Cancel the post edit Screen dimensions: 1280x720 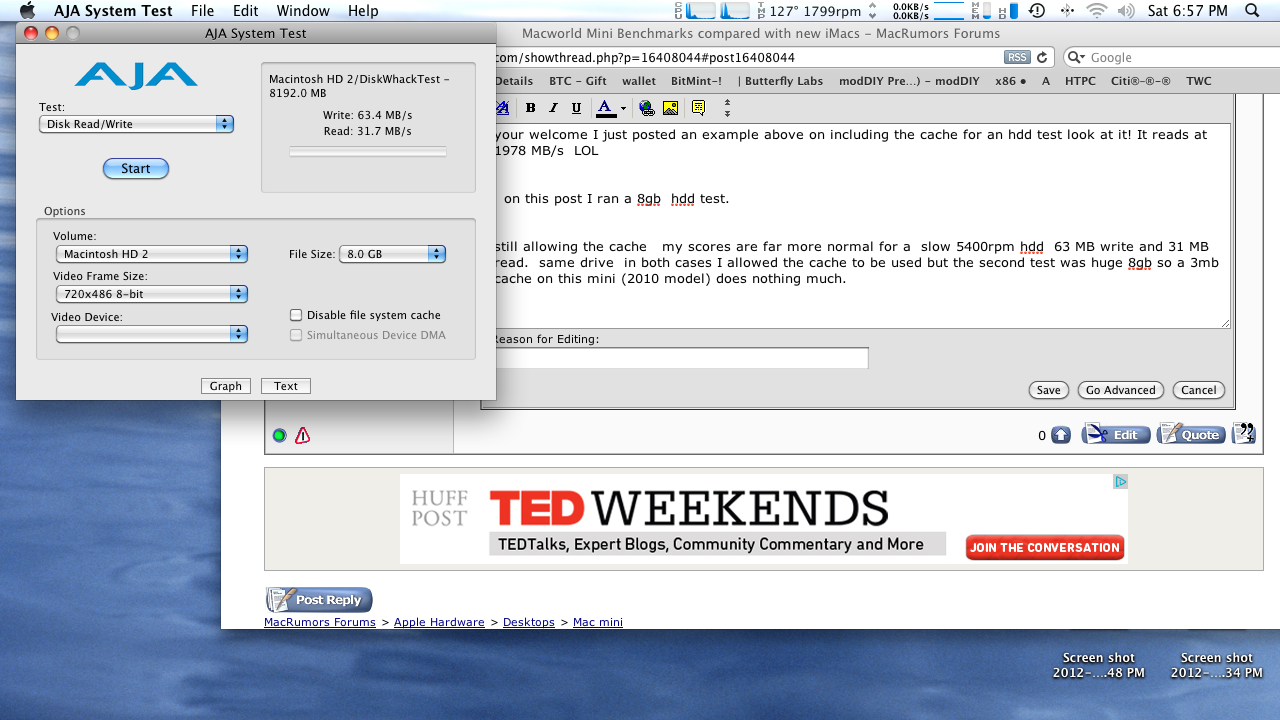tap(1198, 390)
